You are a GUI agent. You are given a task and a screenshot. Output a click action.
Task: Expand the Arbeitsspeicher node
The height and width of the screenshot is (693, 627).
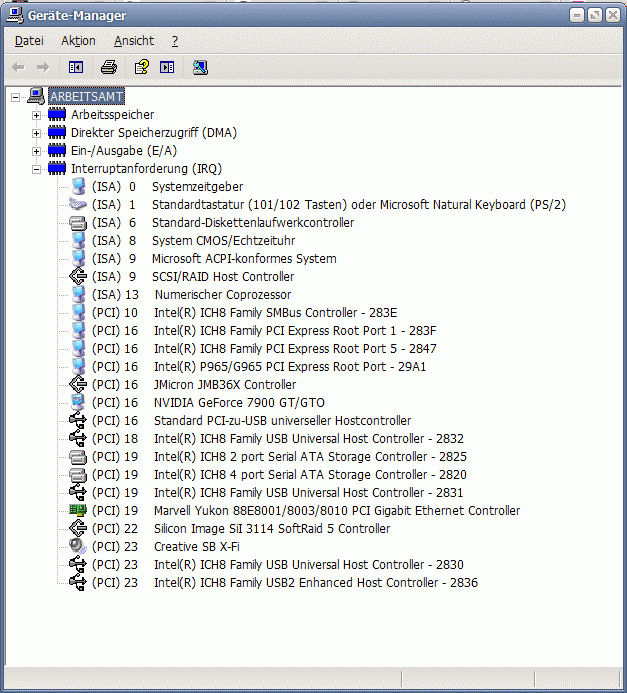pos(36,115)
